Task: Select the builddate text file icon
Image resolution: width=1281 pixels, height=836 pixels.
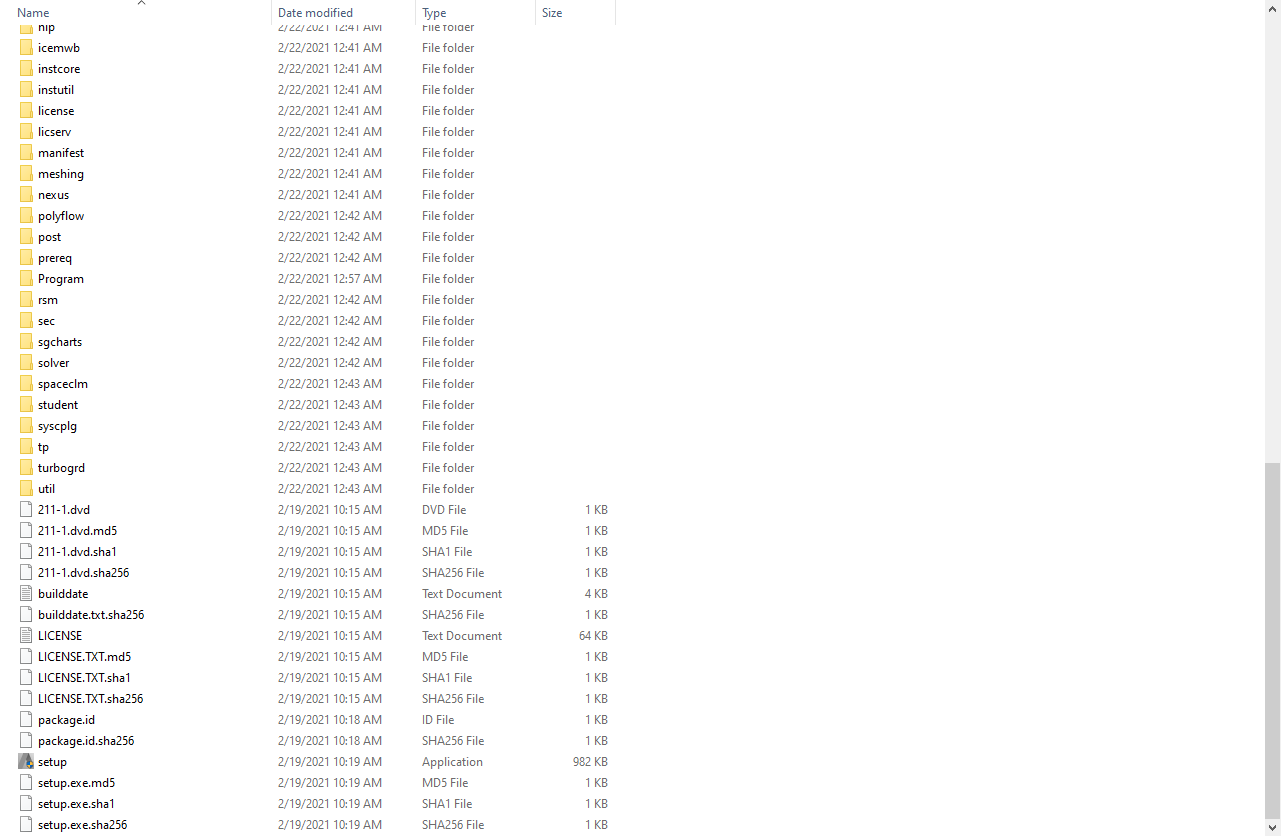Action: click(26, 594)
